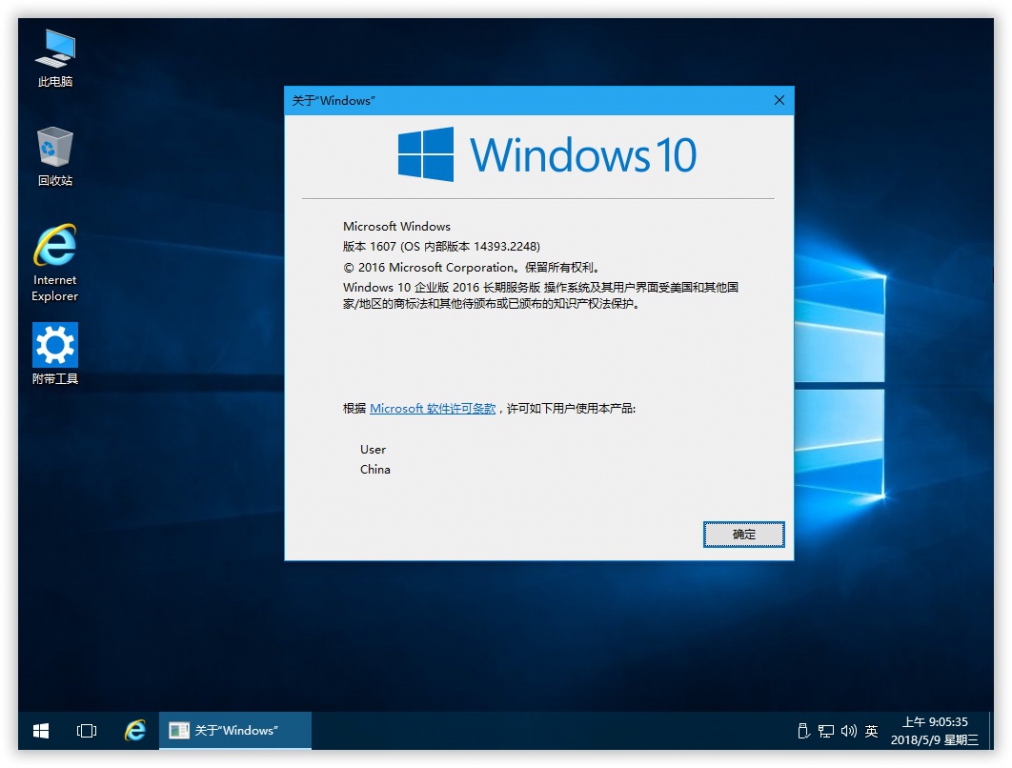The width and height of the screenshot is (1012, 768).
Task: Open Task View in the taskbar
Action: (86, 731)
